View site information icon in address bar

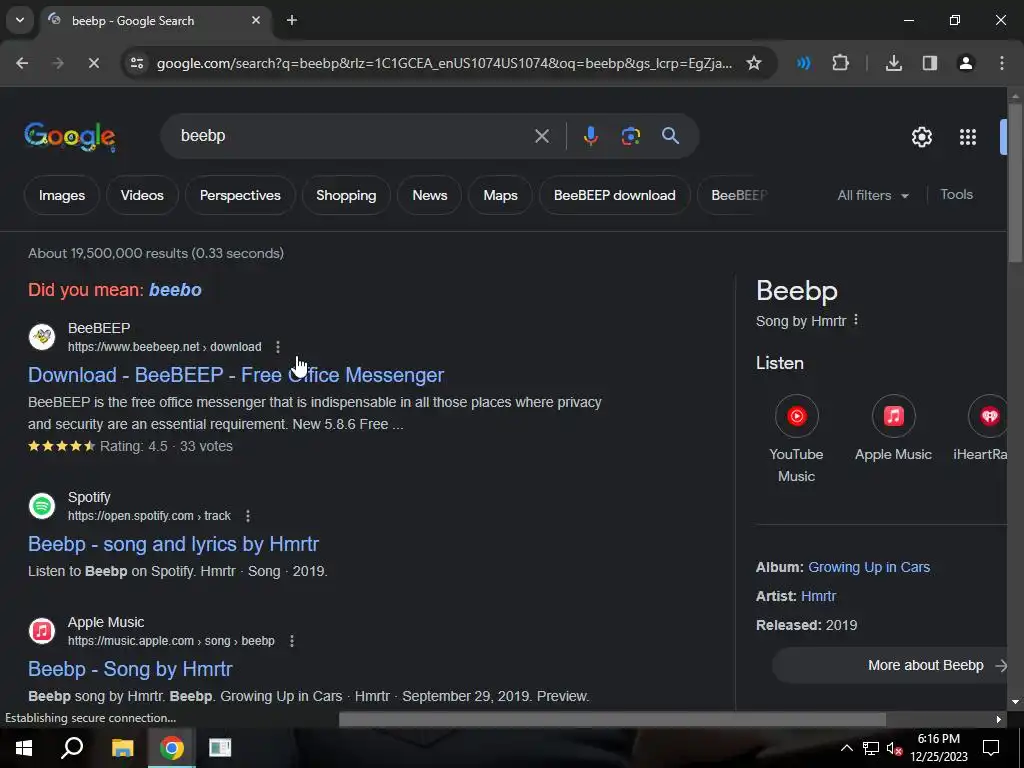coord(136,63)
